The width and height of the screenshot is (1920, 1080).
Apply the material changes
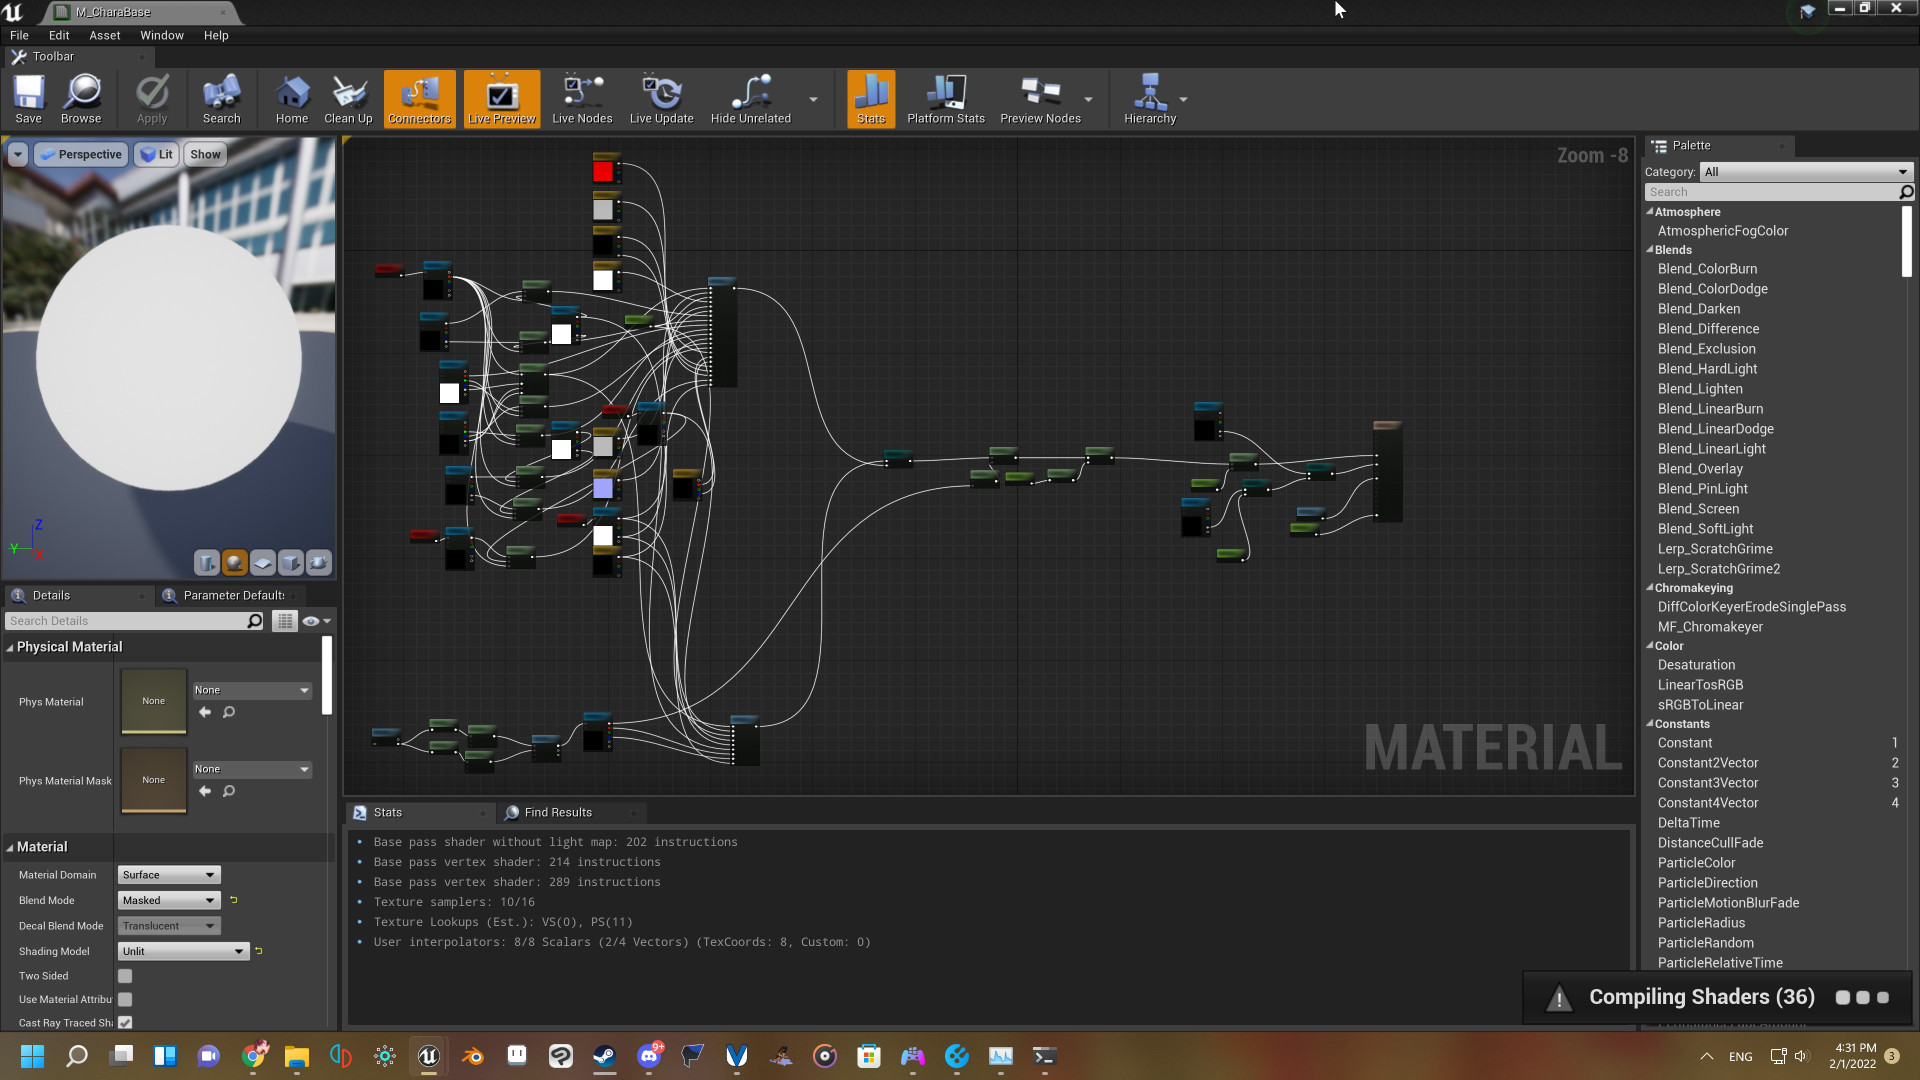pyautogui.click(x=151, y=98)
